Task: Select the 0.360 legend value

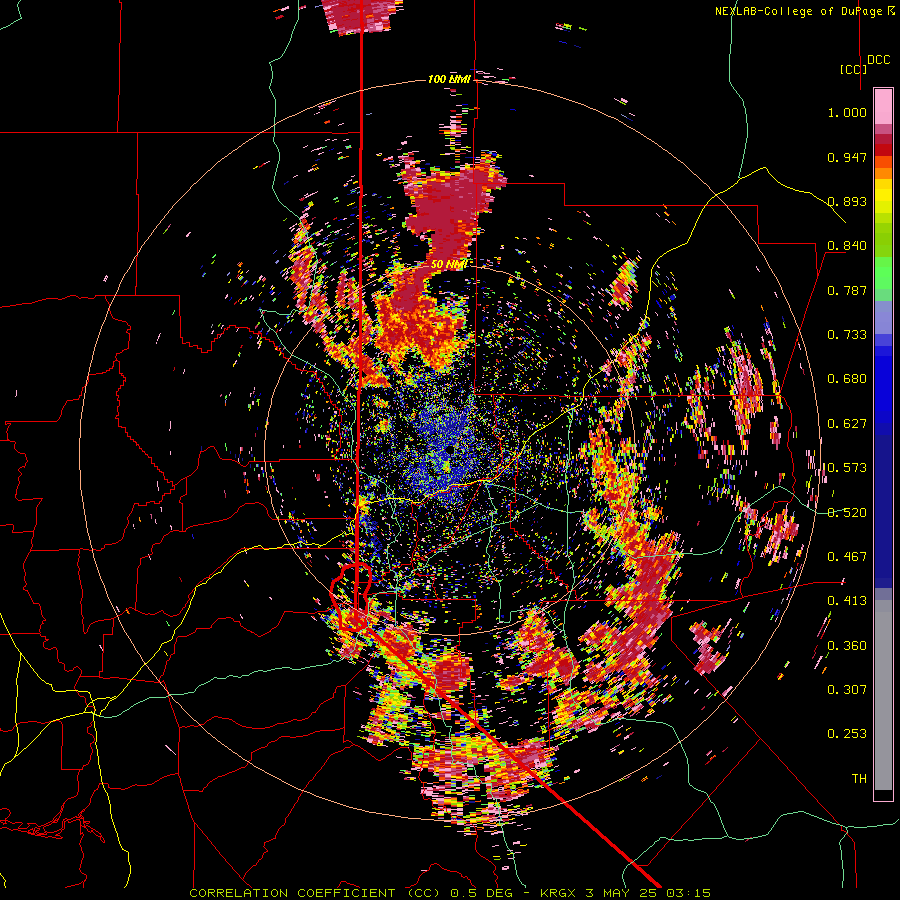Action: coord(847,646)
